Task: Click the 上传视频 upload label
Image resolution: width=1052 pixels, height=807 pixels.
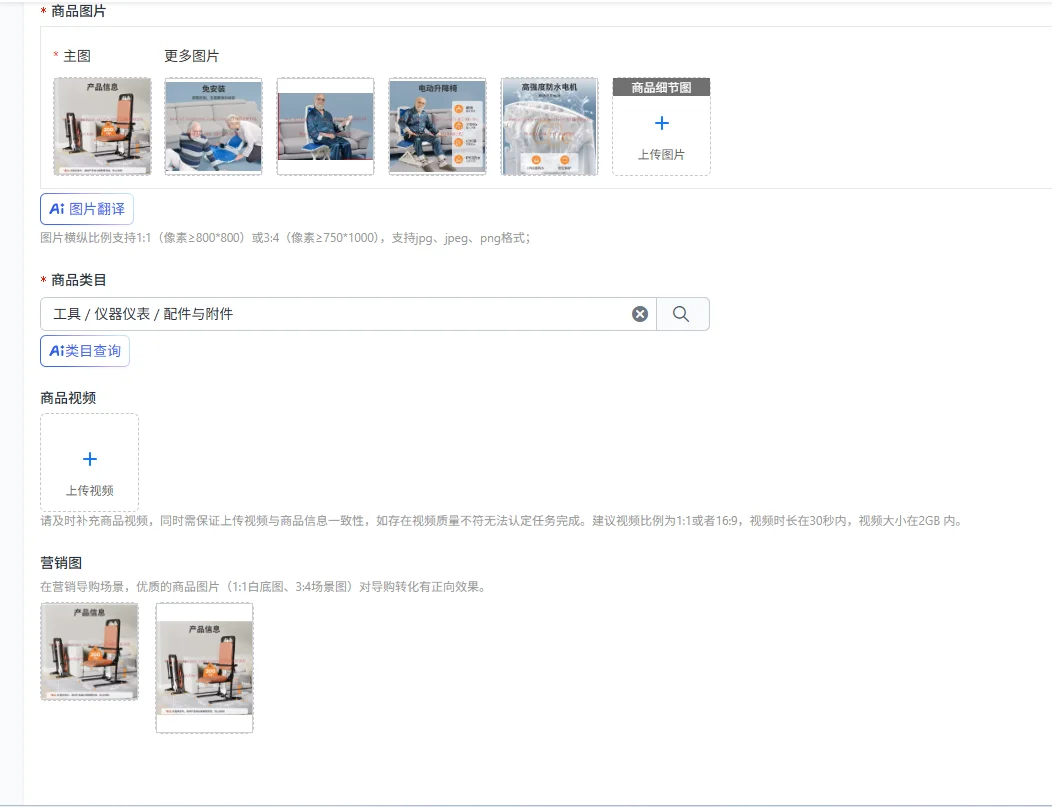Action: pyautogui.click(x=90, y=490)
